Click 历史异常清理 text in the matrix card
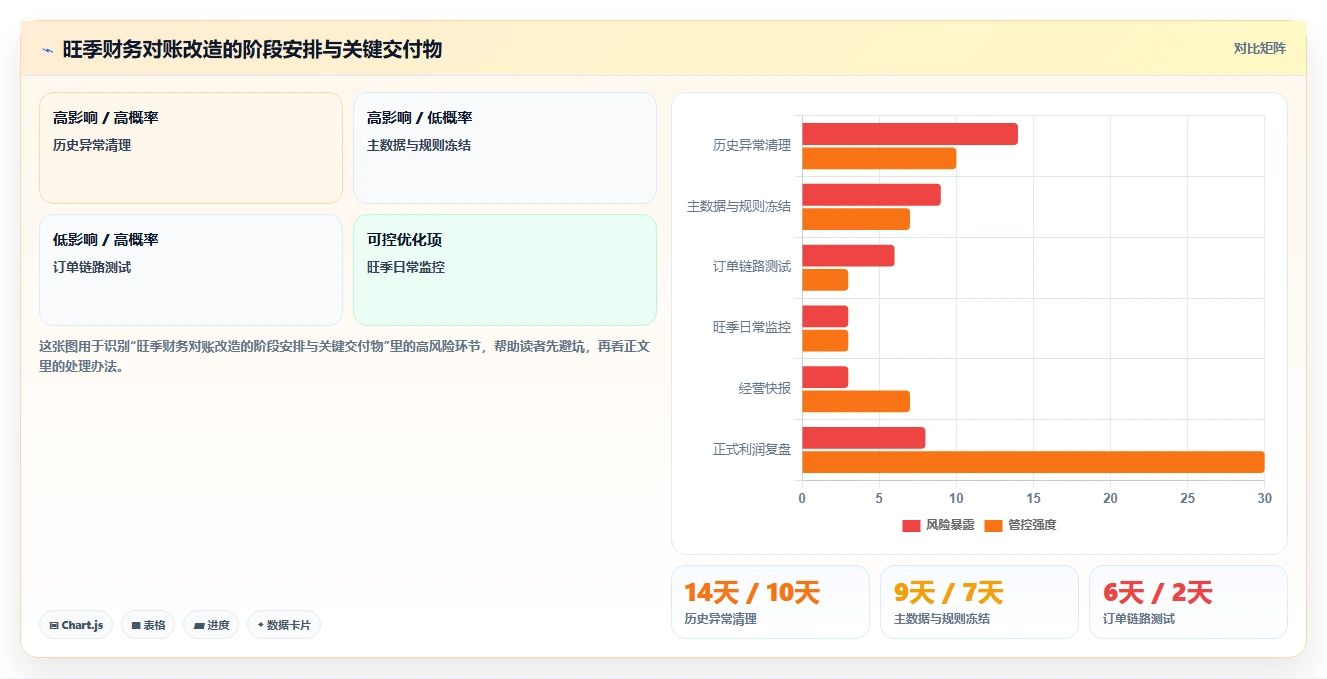1327x679 pixels. tap(92, 145)
